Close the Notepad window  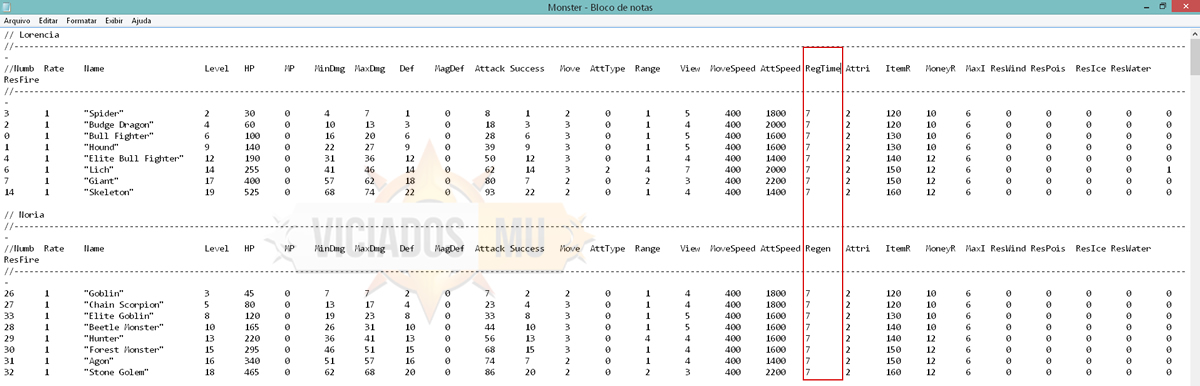click(x=1186, y=6)
